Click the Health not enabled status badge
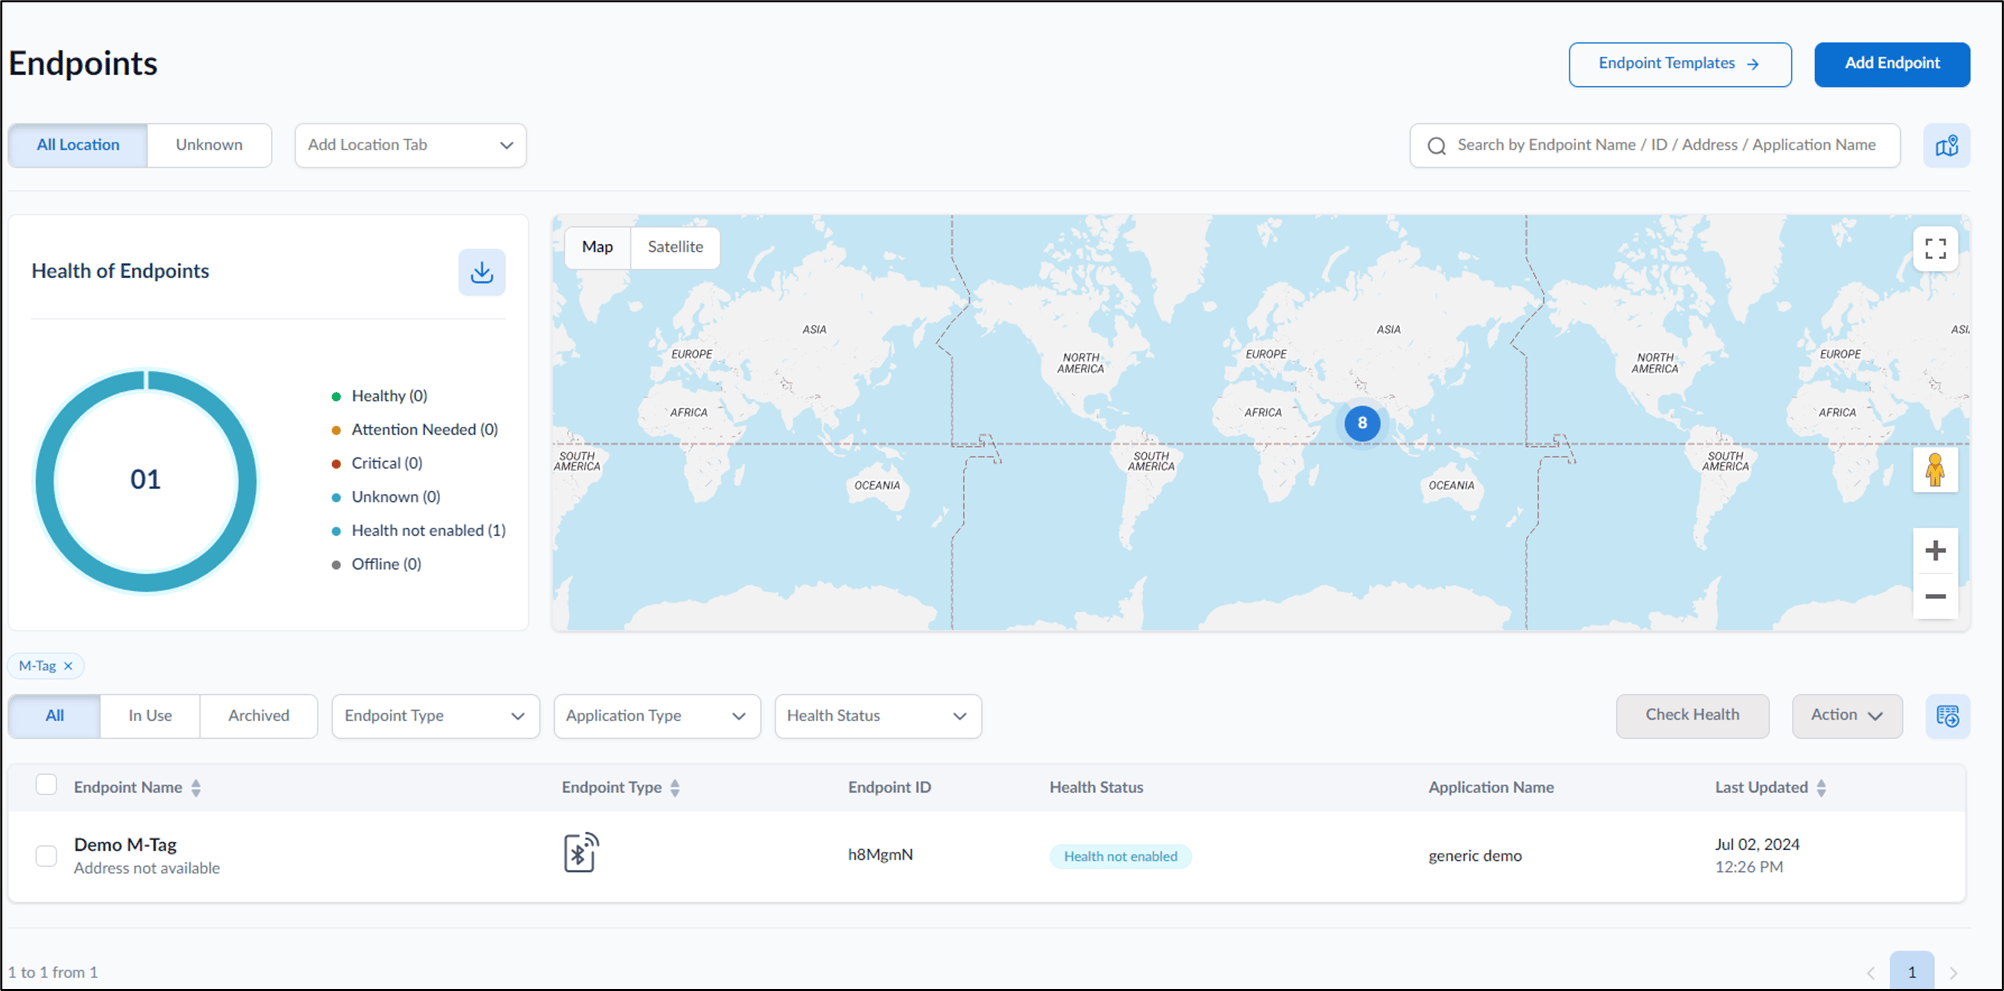The width and height of the screenshot is (2004, 991). tap(1120, 856)
